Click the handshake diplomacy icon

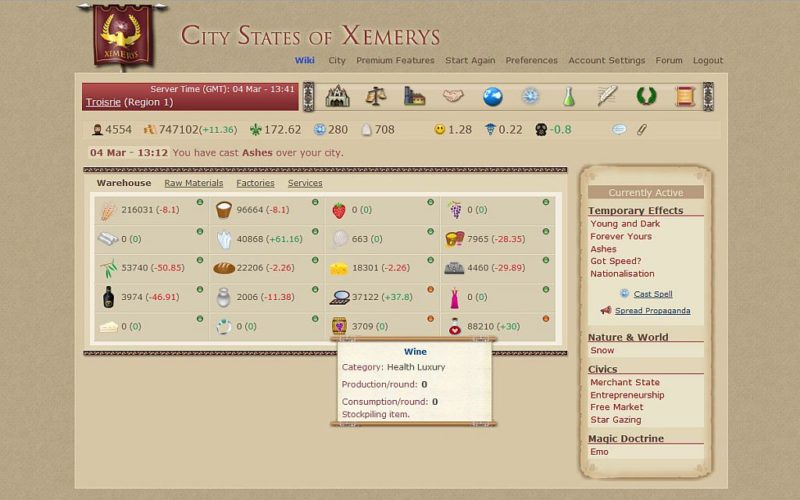[x=453, y=97]
